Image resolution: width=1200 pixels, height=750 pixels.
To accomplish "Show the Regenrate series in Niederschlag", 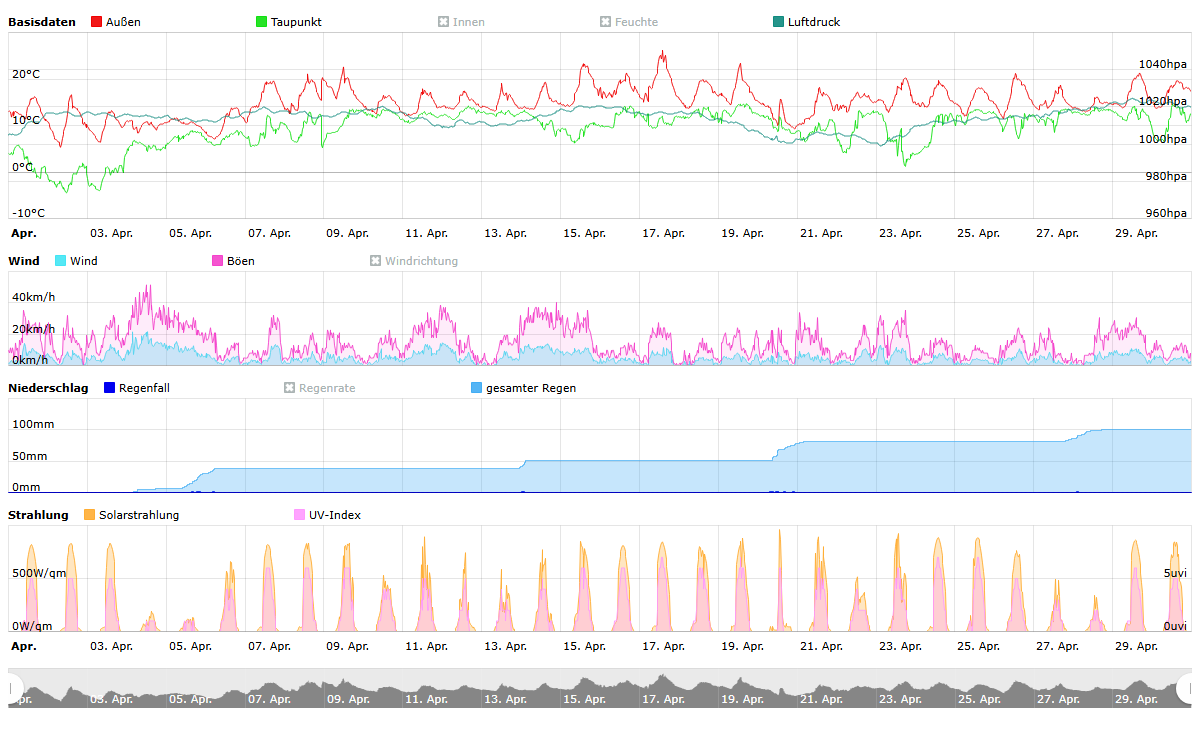I will pos(290,388).
